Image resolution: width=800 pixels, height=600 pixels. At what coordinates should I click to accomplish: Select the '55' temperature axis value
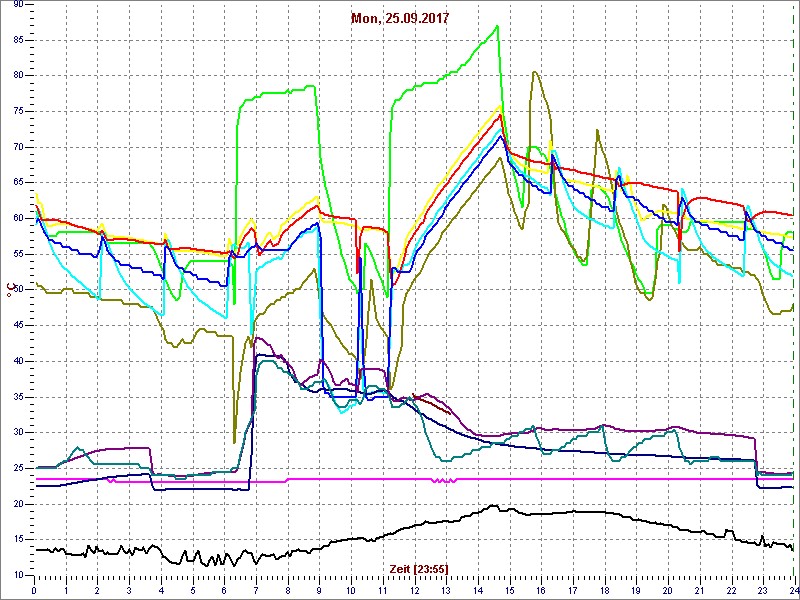tap(18, 254)
